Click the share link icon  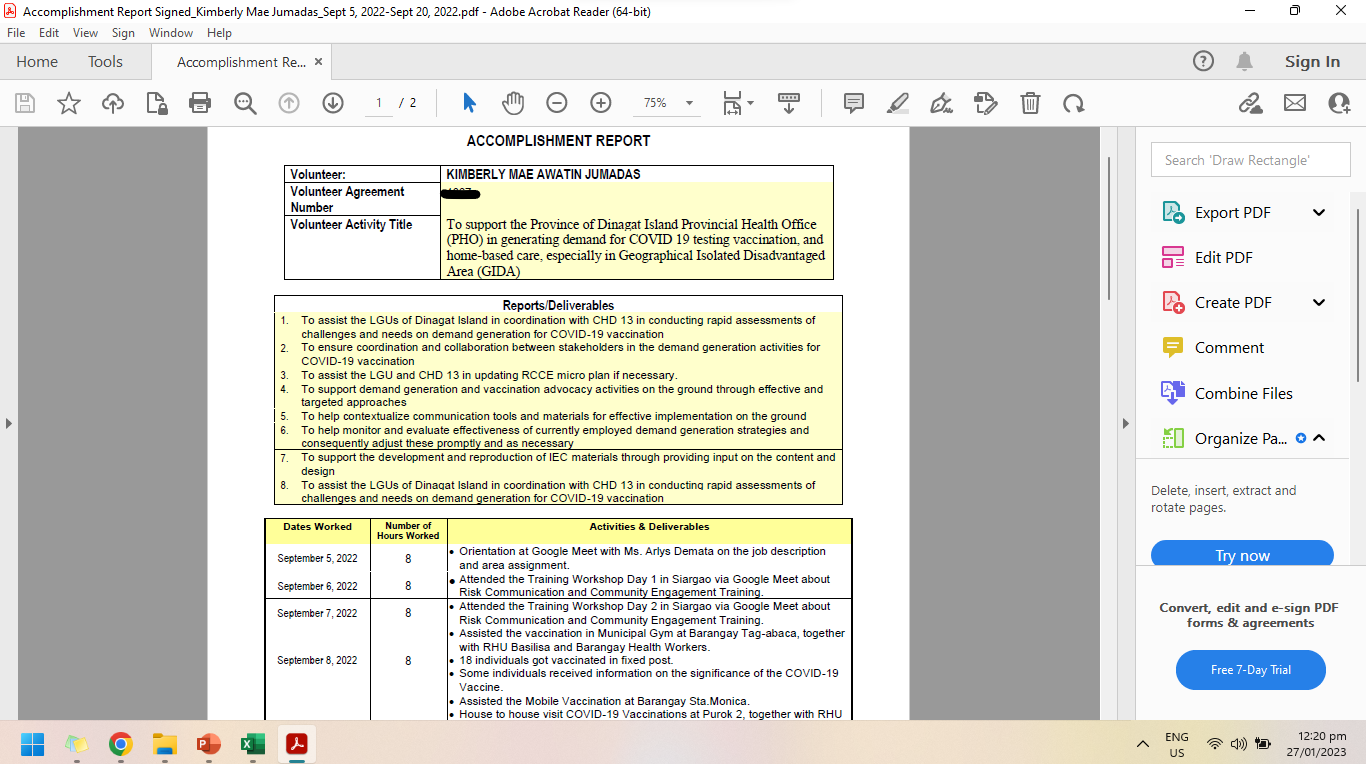click(1250, 103)
